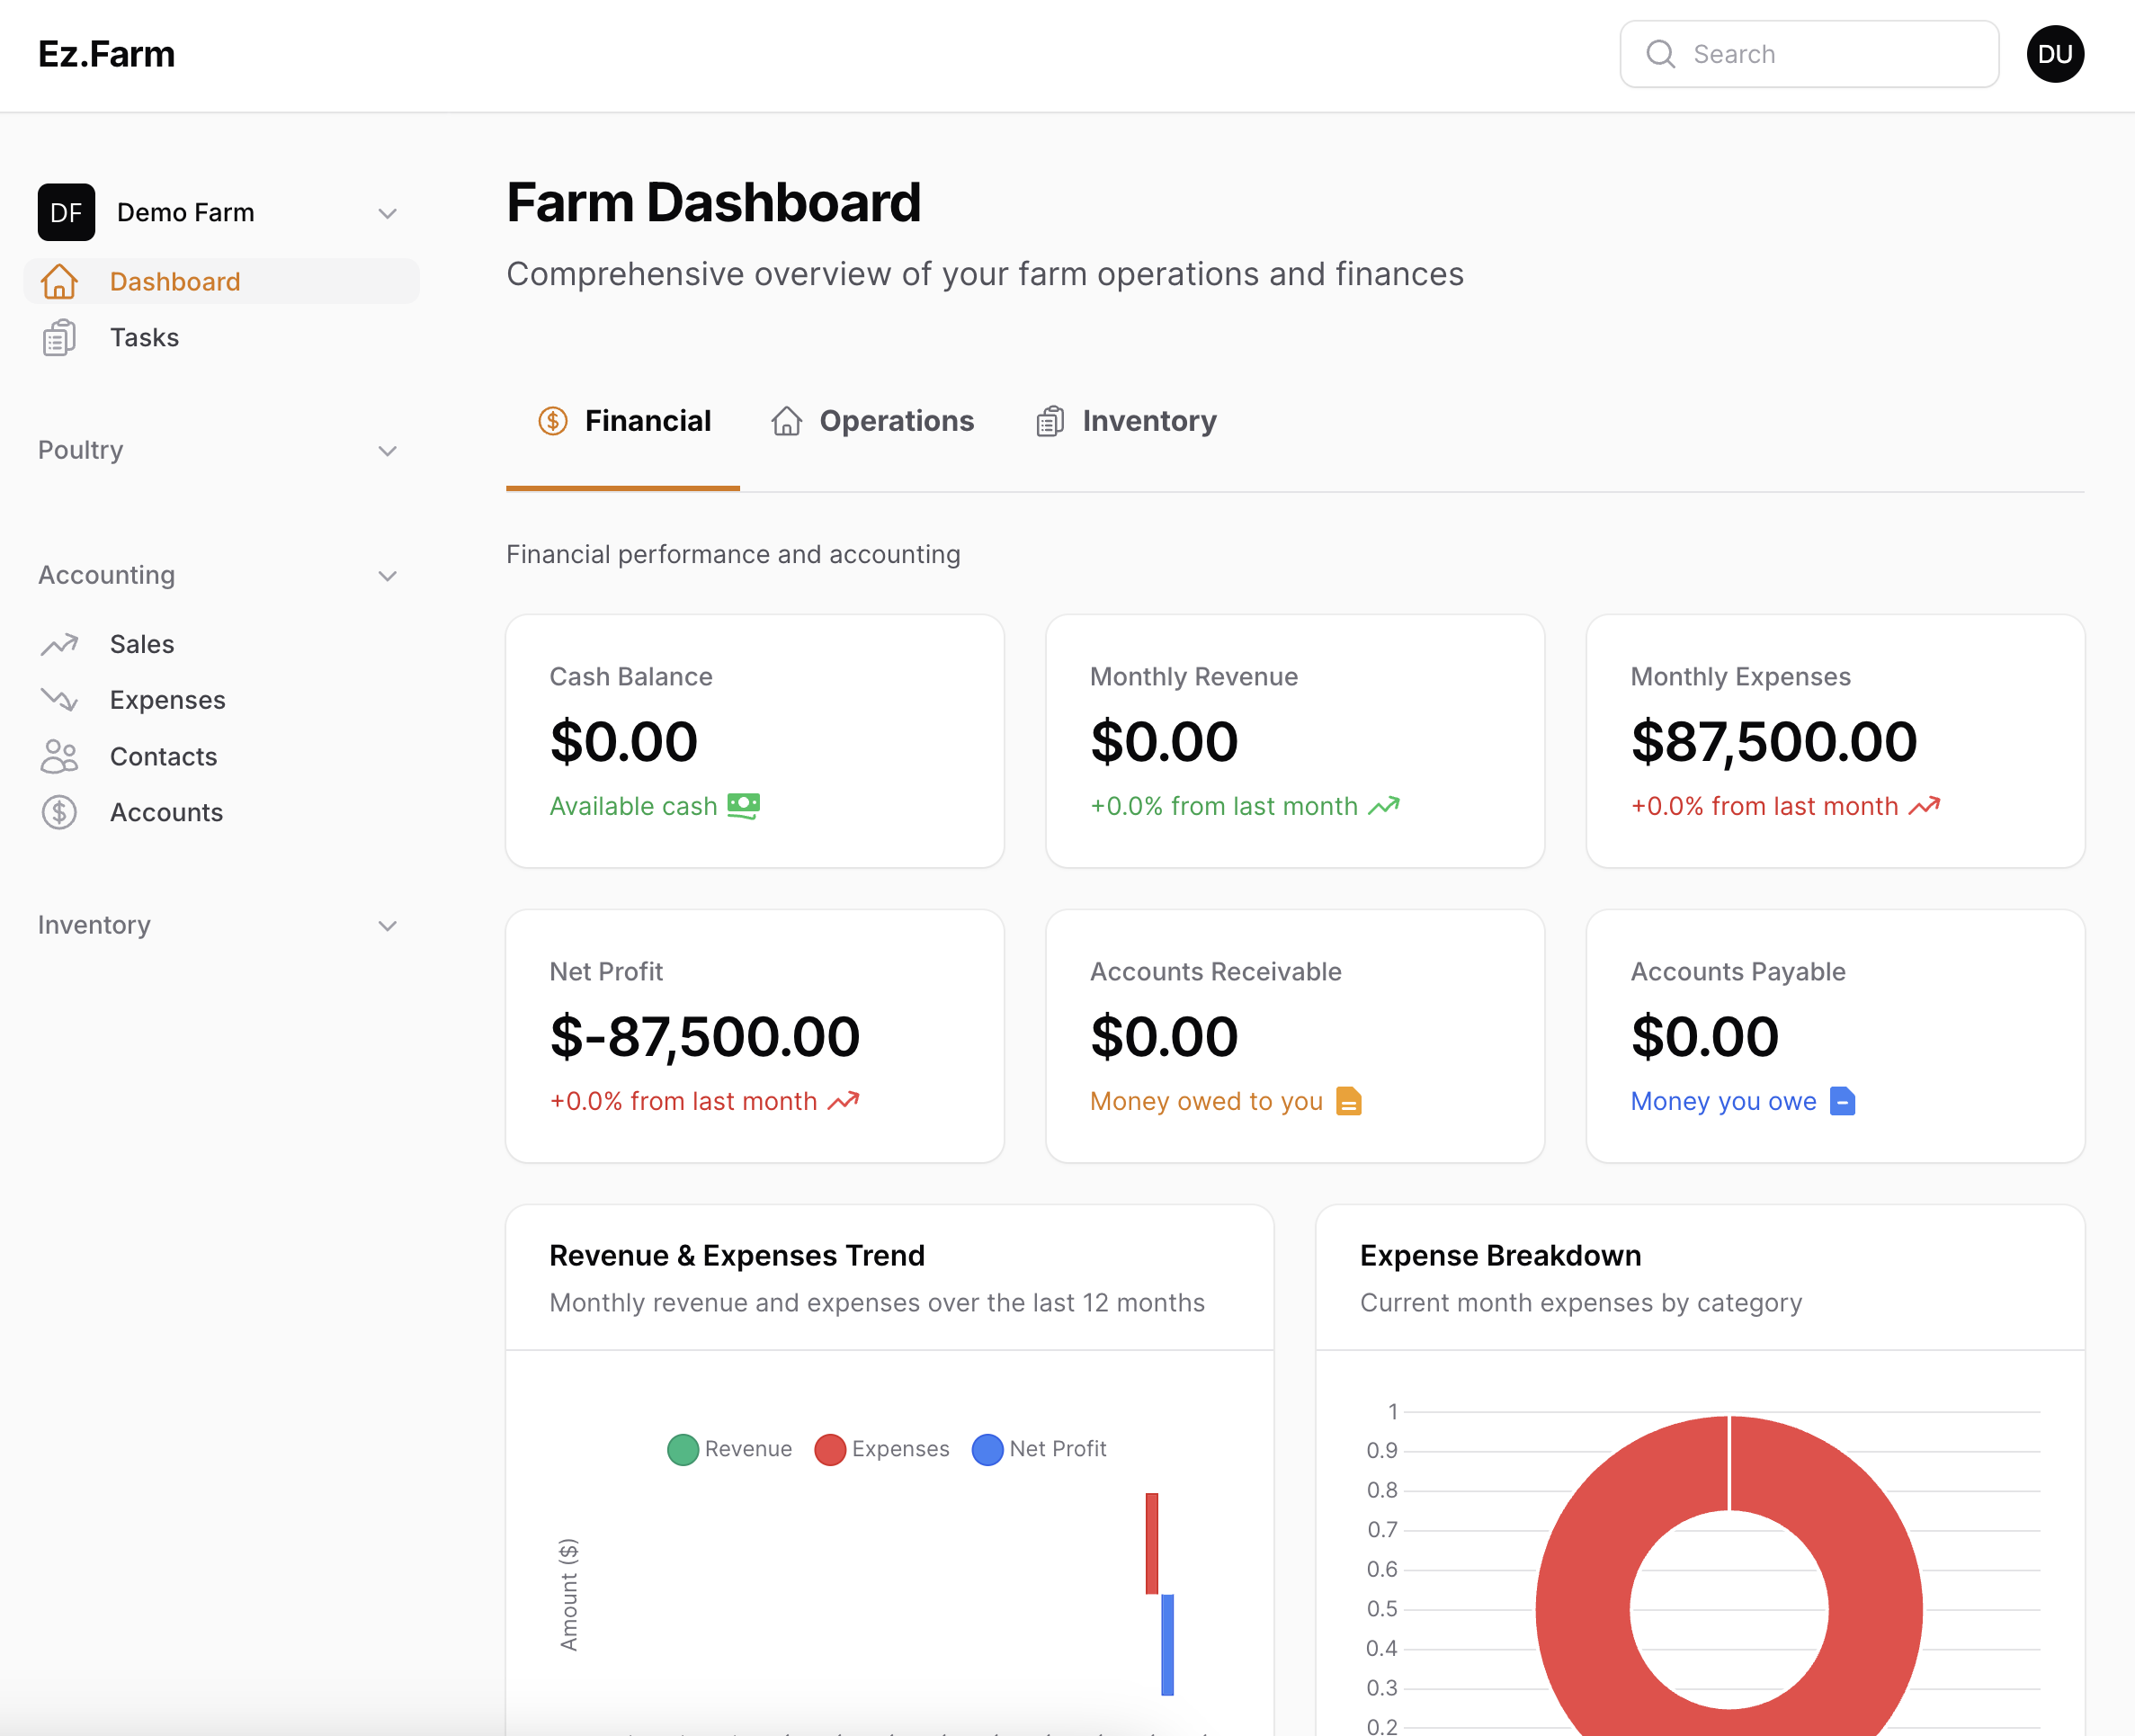The image size is (2135, 1736).
Task: Click the Net Profit red trend arrow
Action: coord(843,1101)
